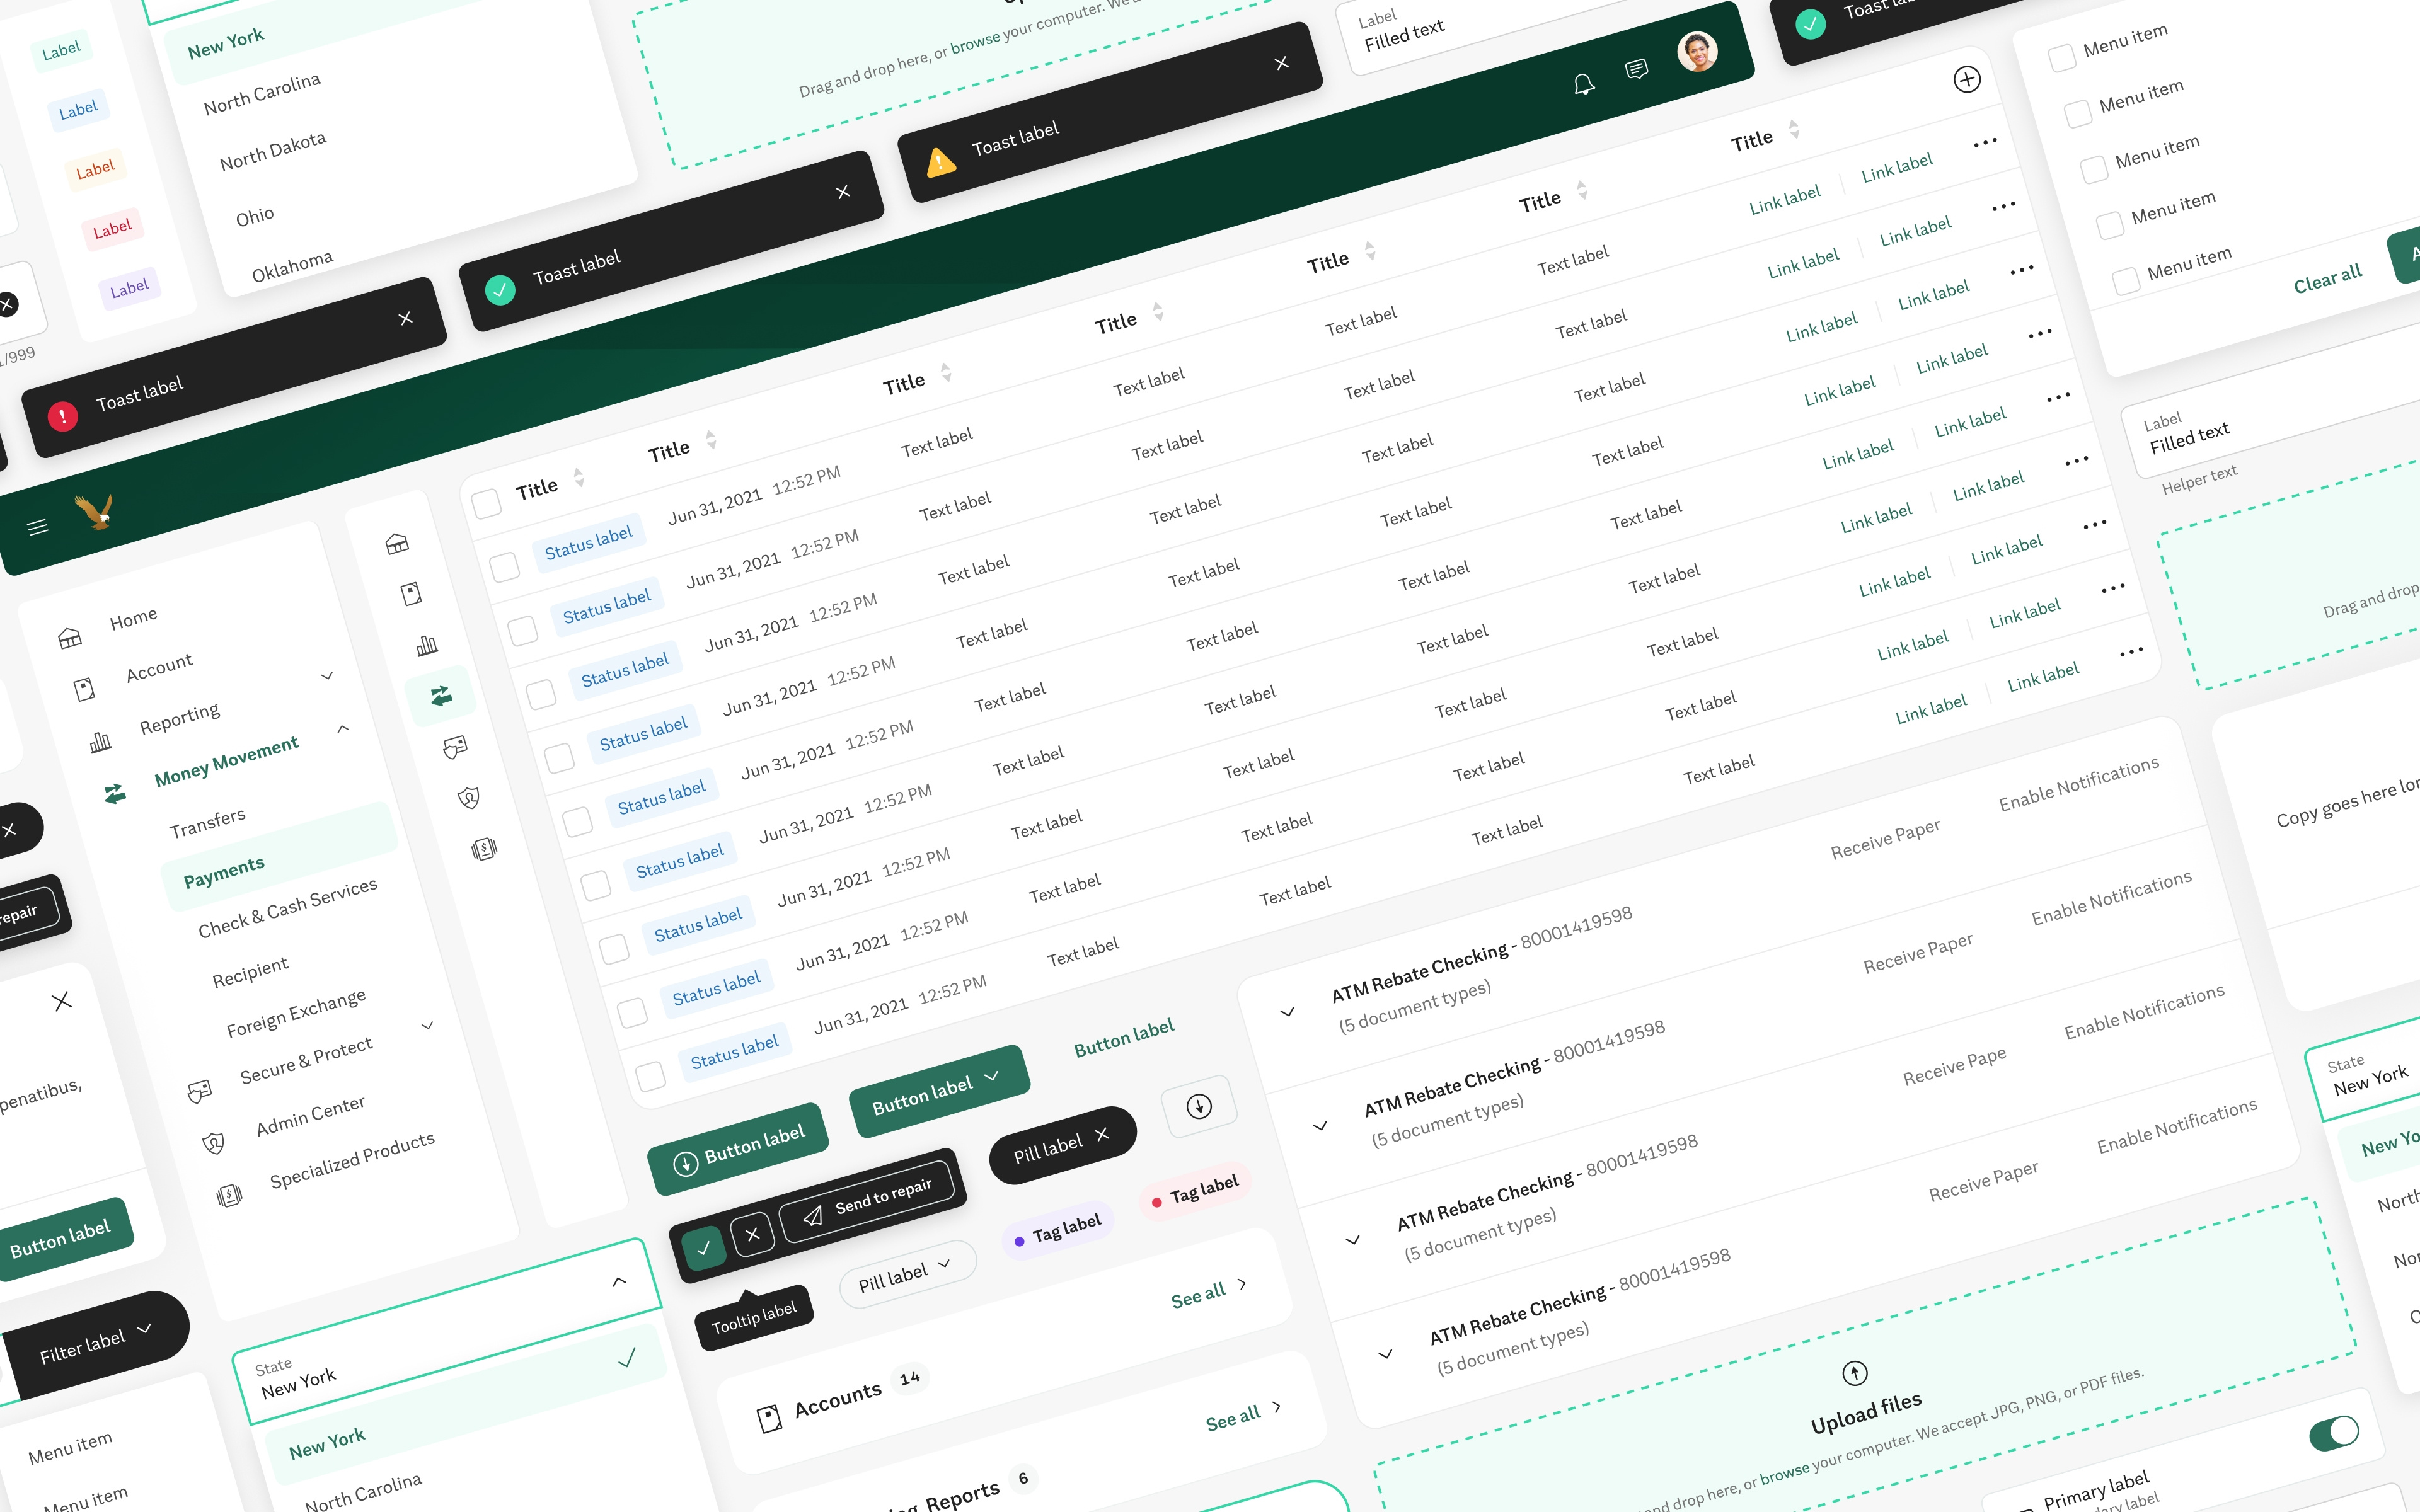2420x1512 pixels.
Task: Close the warning Toast label
Action: (1282, 63)
